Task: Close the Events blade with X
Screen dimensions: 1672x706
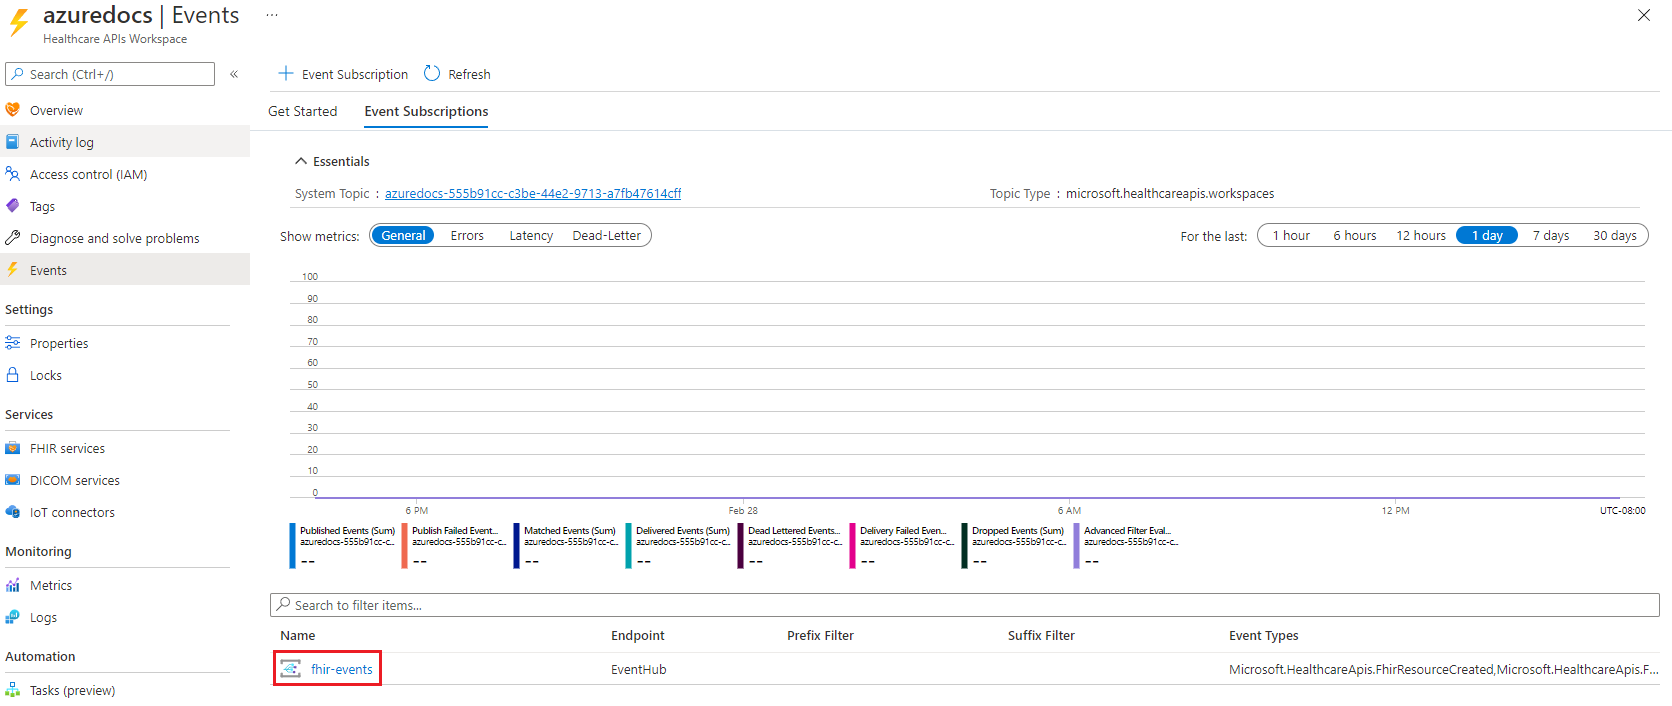Action: [1644, 15]
